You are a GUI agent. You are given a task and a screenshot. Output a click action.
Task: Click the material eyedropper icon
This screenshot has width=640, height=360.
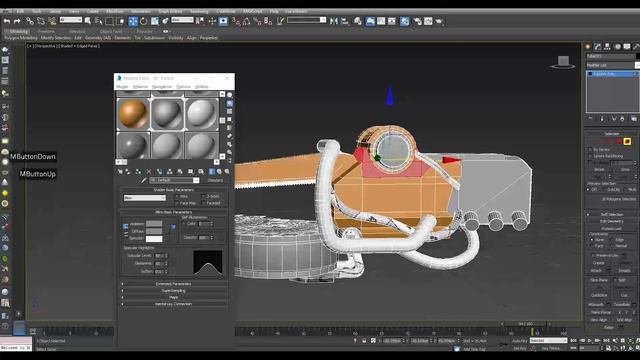(x=144, y=180)
